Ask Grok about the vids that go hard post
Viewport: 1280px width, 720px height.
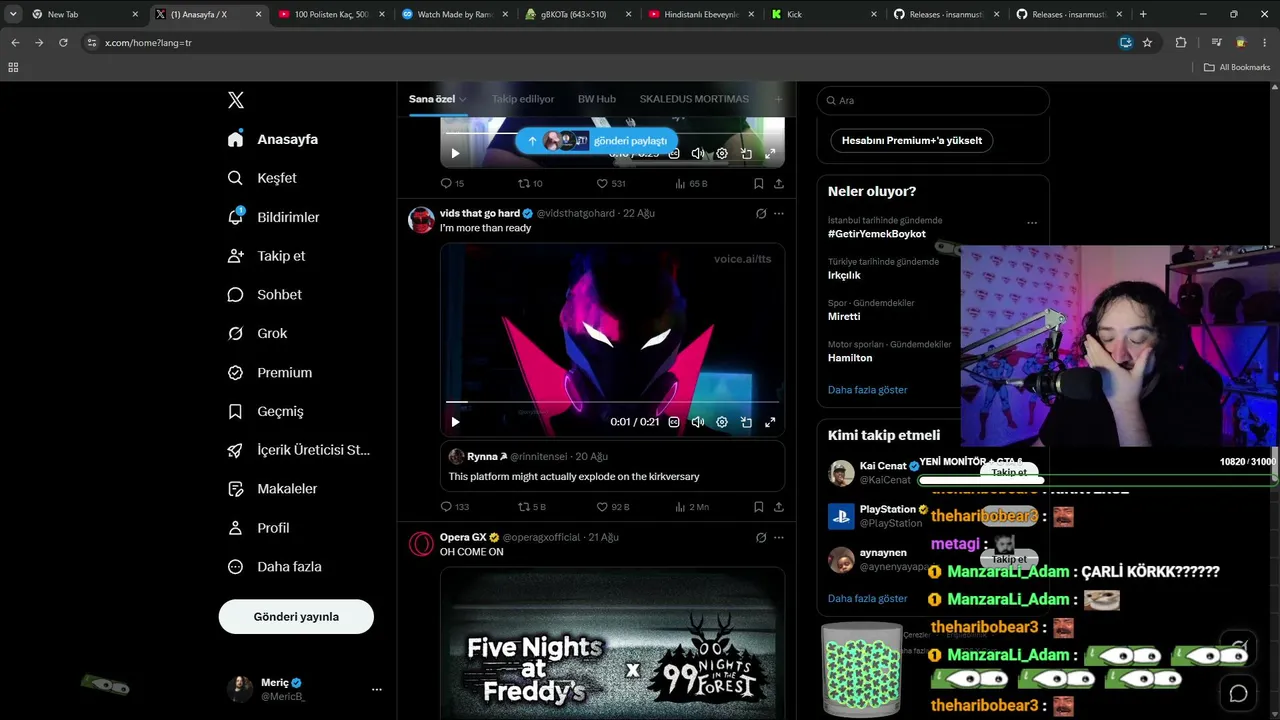coord(761,213)
